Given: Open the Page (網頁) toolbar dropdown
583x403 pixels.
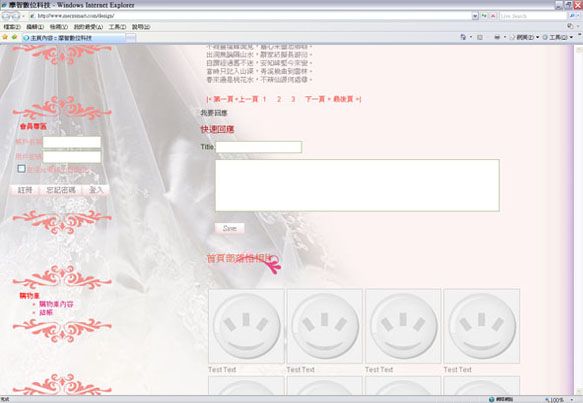Looking at the screenshot, I should (x=525, y=37).
